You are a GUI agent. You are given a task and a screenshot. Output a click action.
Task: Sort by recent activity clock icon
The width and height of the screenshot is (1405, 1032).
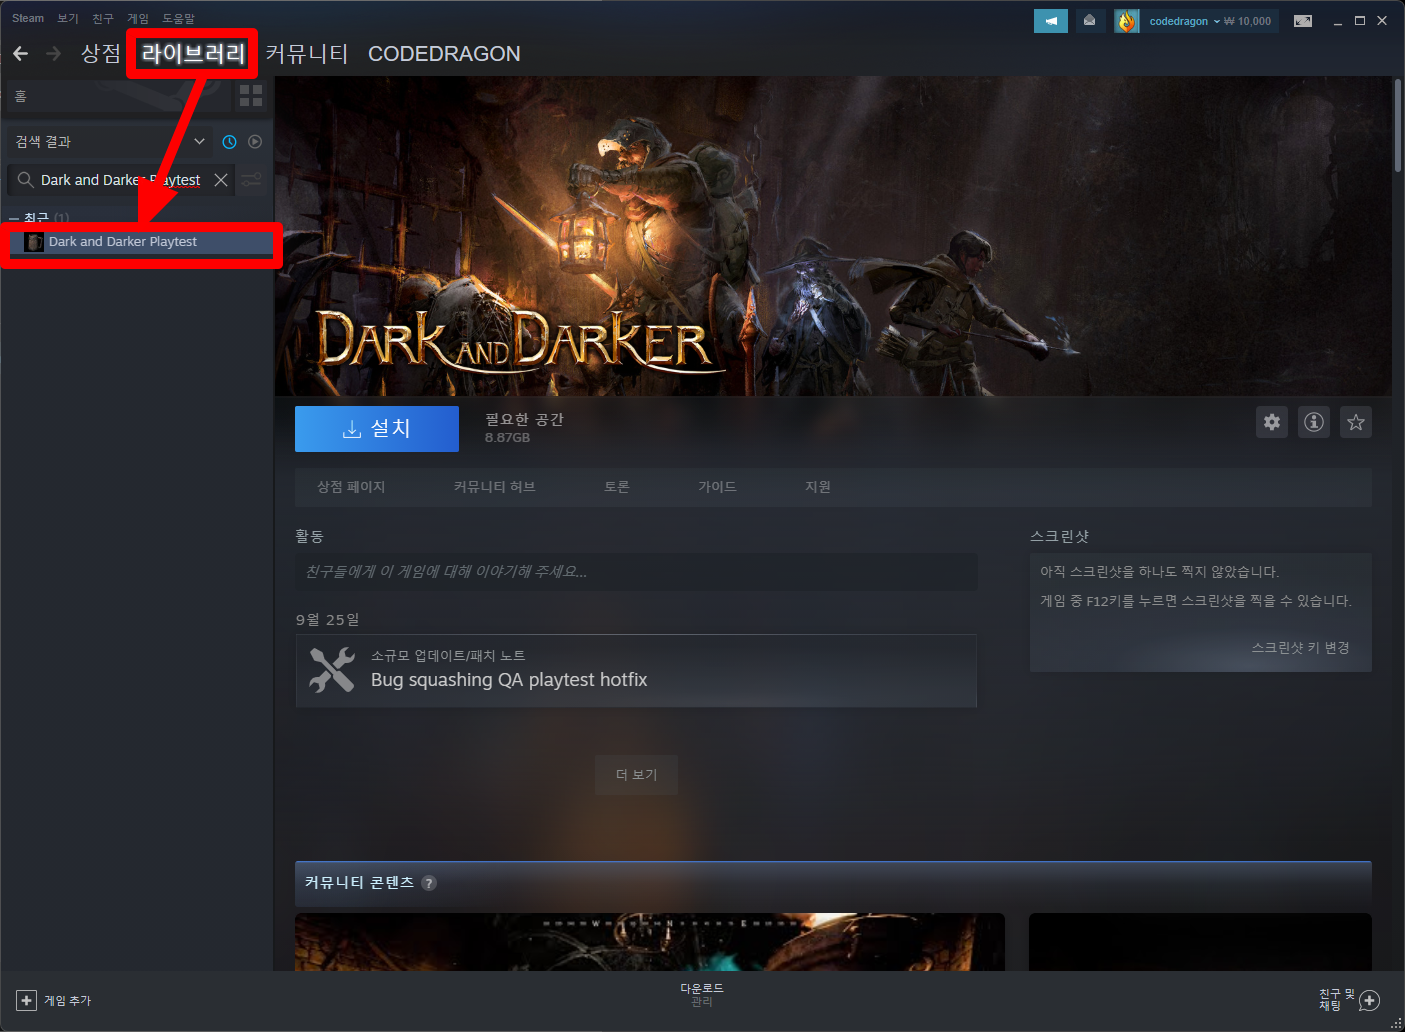(x=229, y=142)
